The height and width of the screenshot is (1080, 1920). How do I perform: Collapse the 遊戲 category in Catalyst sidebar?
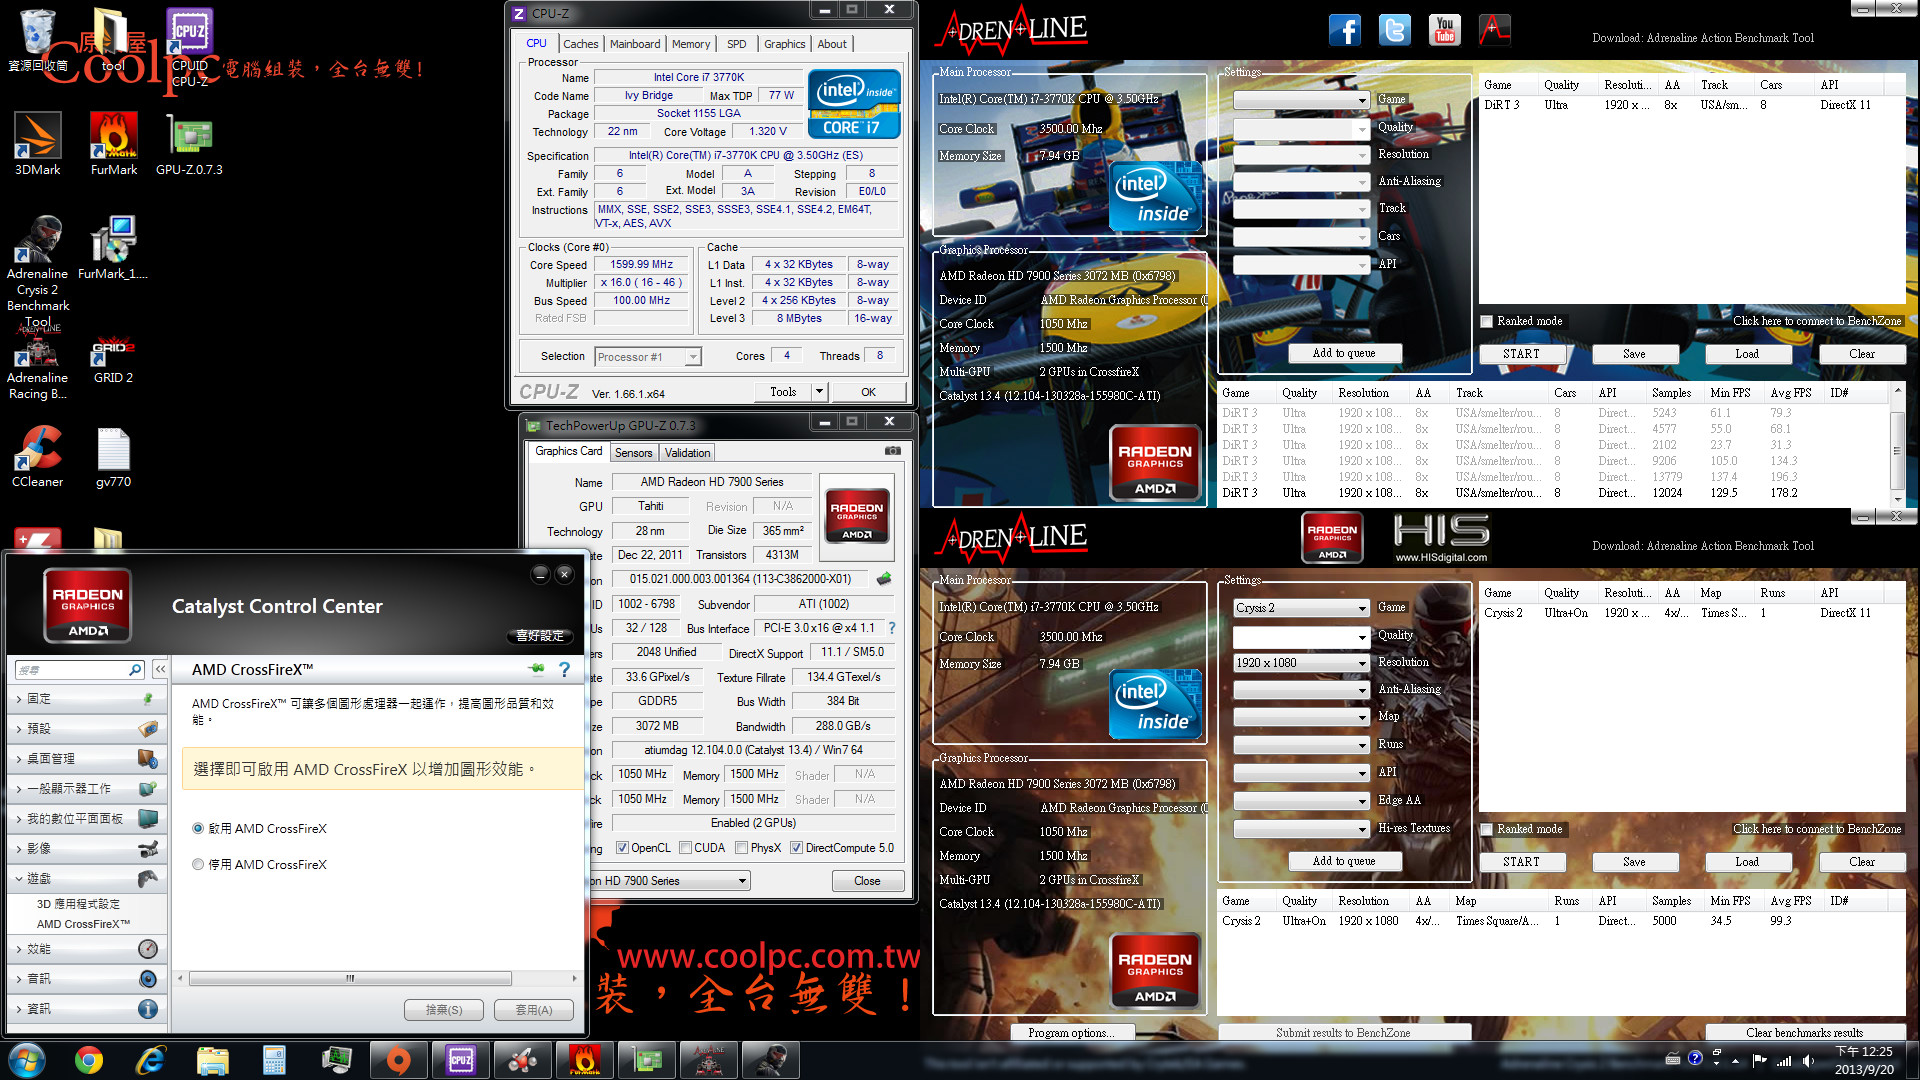(87, 878)
